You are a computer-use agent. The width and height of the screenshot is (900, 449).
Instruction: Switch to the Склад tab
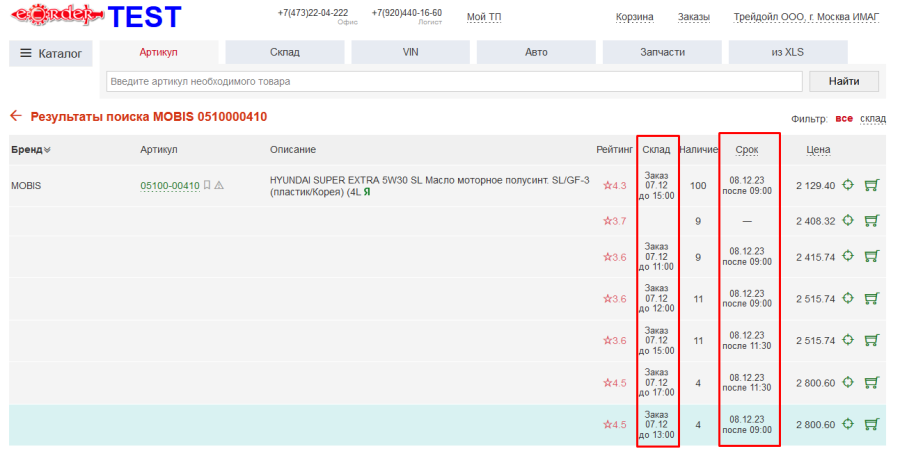285,52
